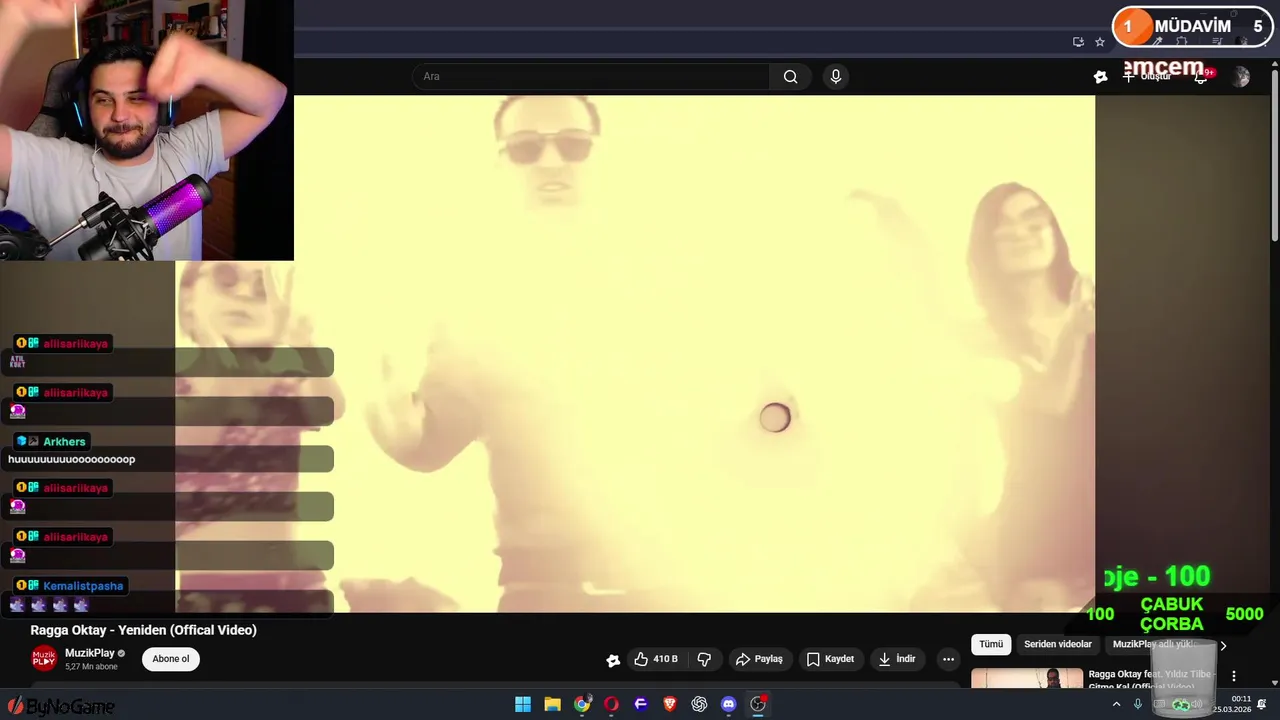Click the '5,27 Mn abone' subscriber count
The height and width of the screenshot is (720, 1280).
(91, 667)
